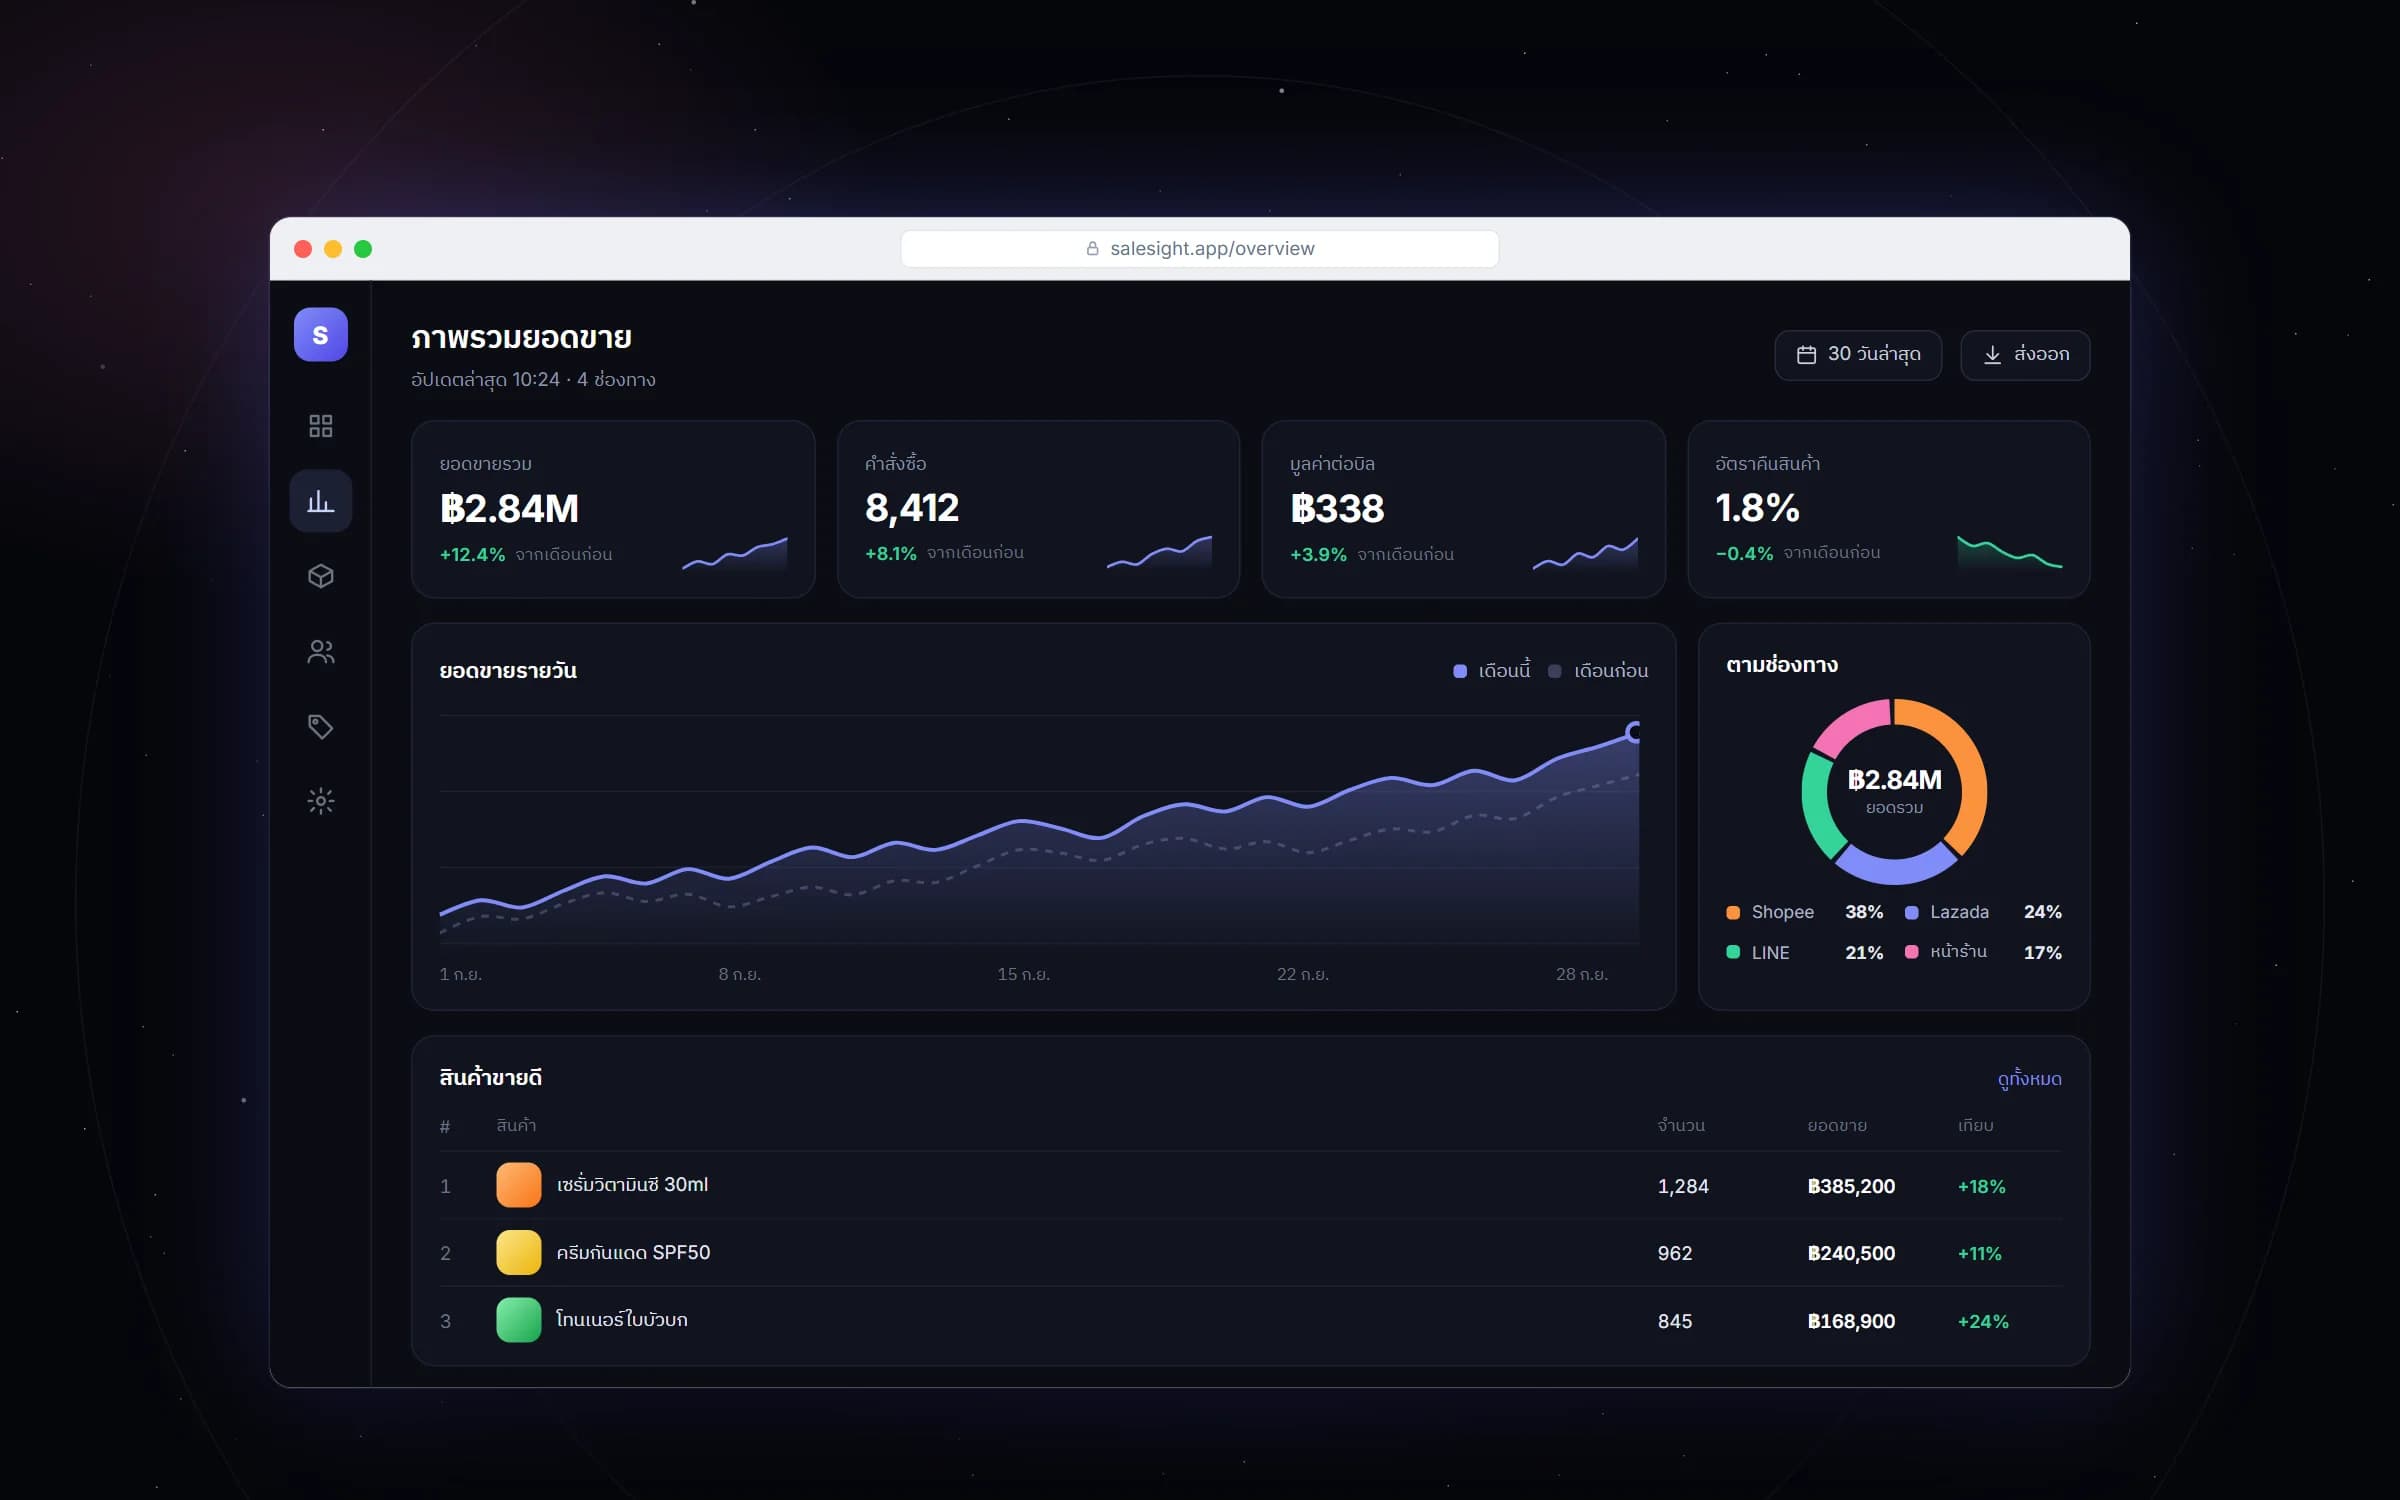The width and height of the screenshot is (2400, 1500).
Task: Click the lock icon in address bar
Action: tap(1092, 248)
